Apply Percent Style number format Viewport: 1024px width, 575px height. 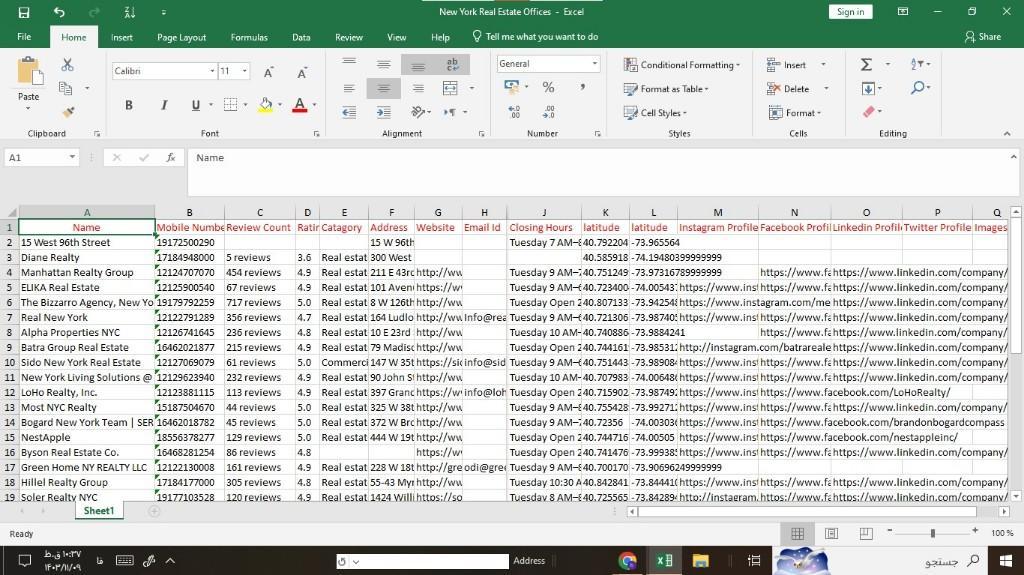(x=549, y=87)
